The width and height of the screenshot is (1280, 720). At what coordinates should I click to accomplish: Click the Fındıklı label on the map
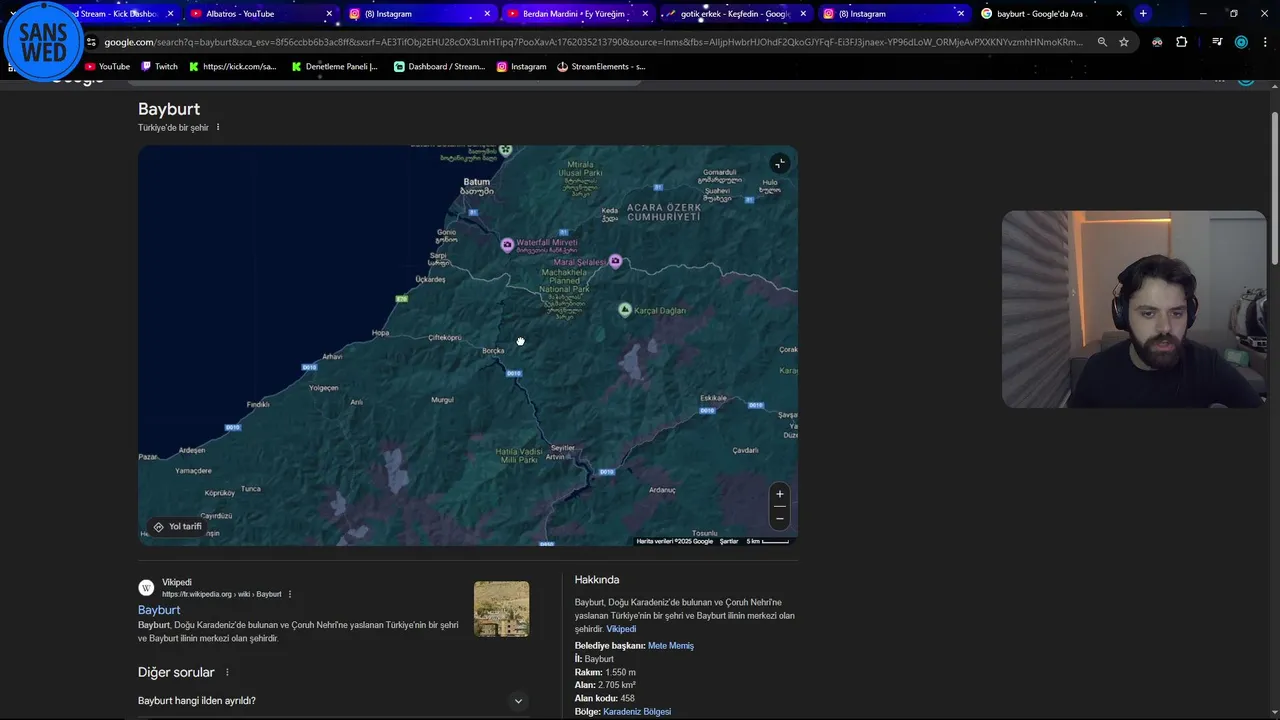click(258, 404)
